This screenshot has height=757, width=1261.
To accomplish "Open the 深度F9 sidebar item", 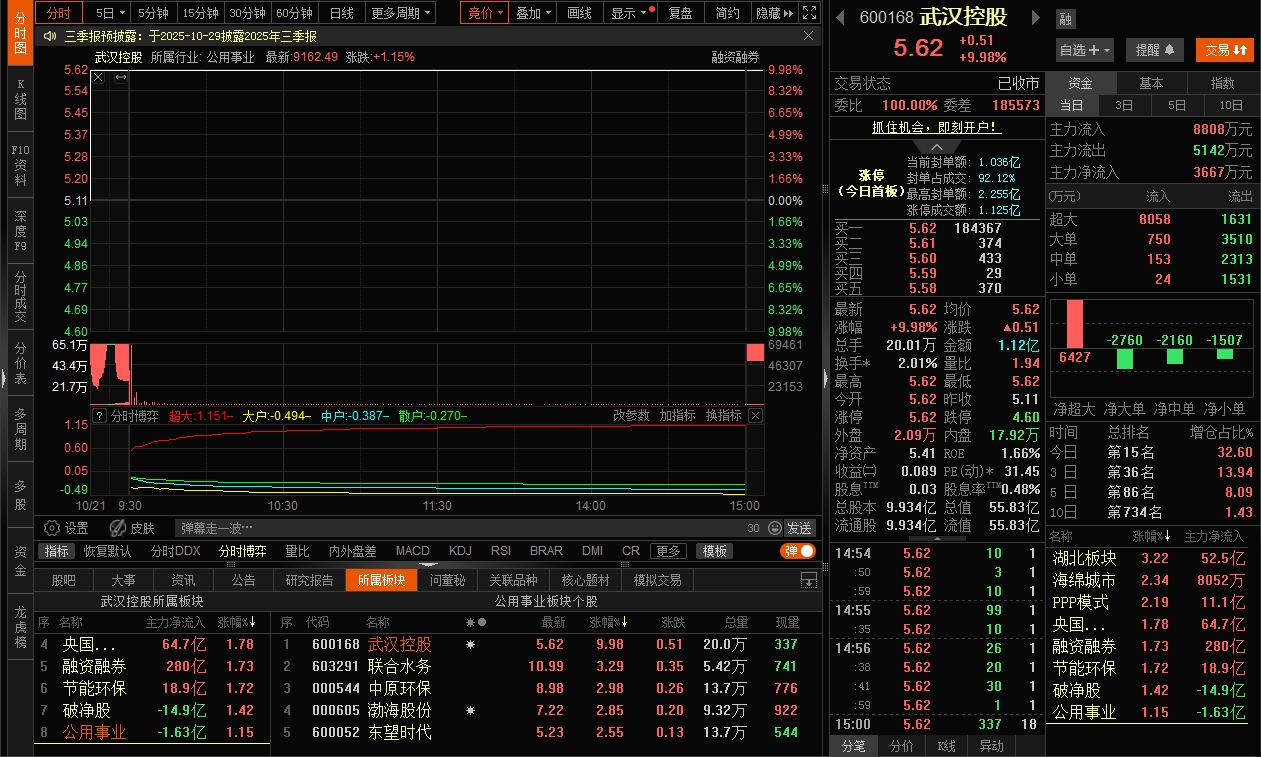I will tap(20, 231).
